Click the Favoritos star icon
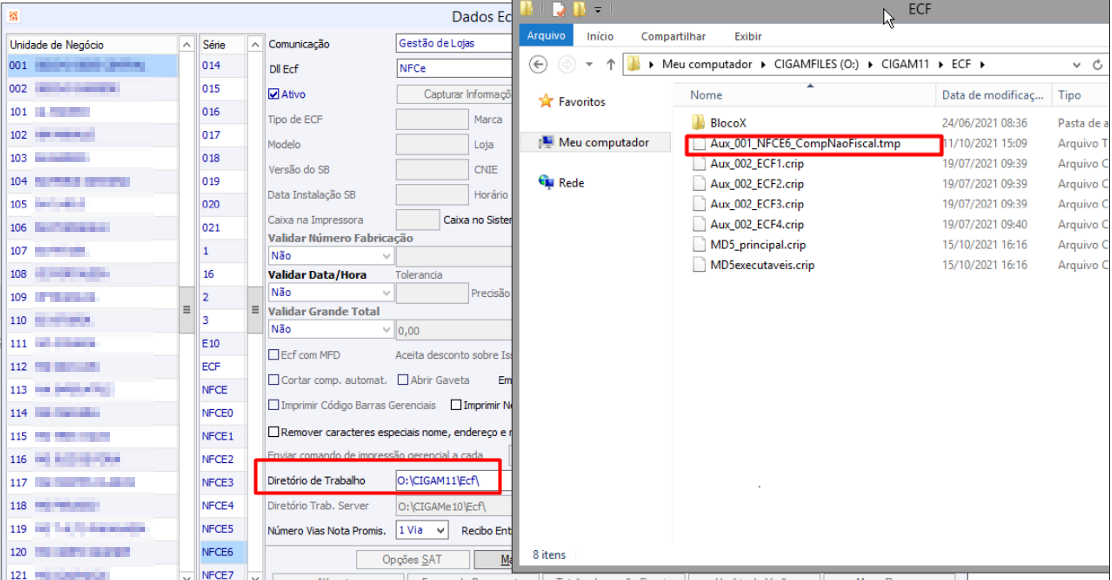The width and height of the screenshot is (1112, 580). click(x=545, y=101)
